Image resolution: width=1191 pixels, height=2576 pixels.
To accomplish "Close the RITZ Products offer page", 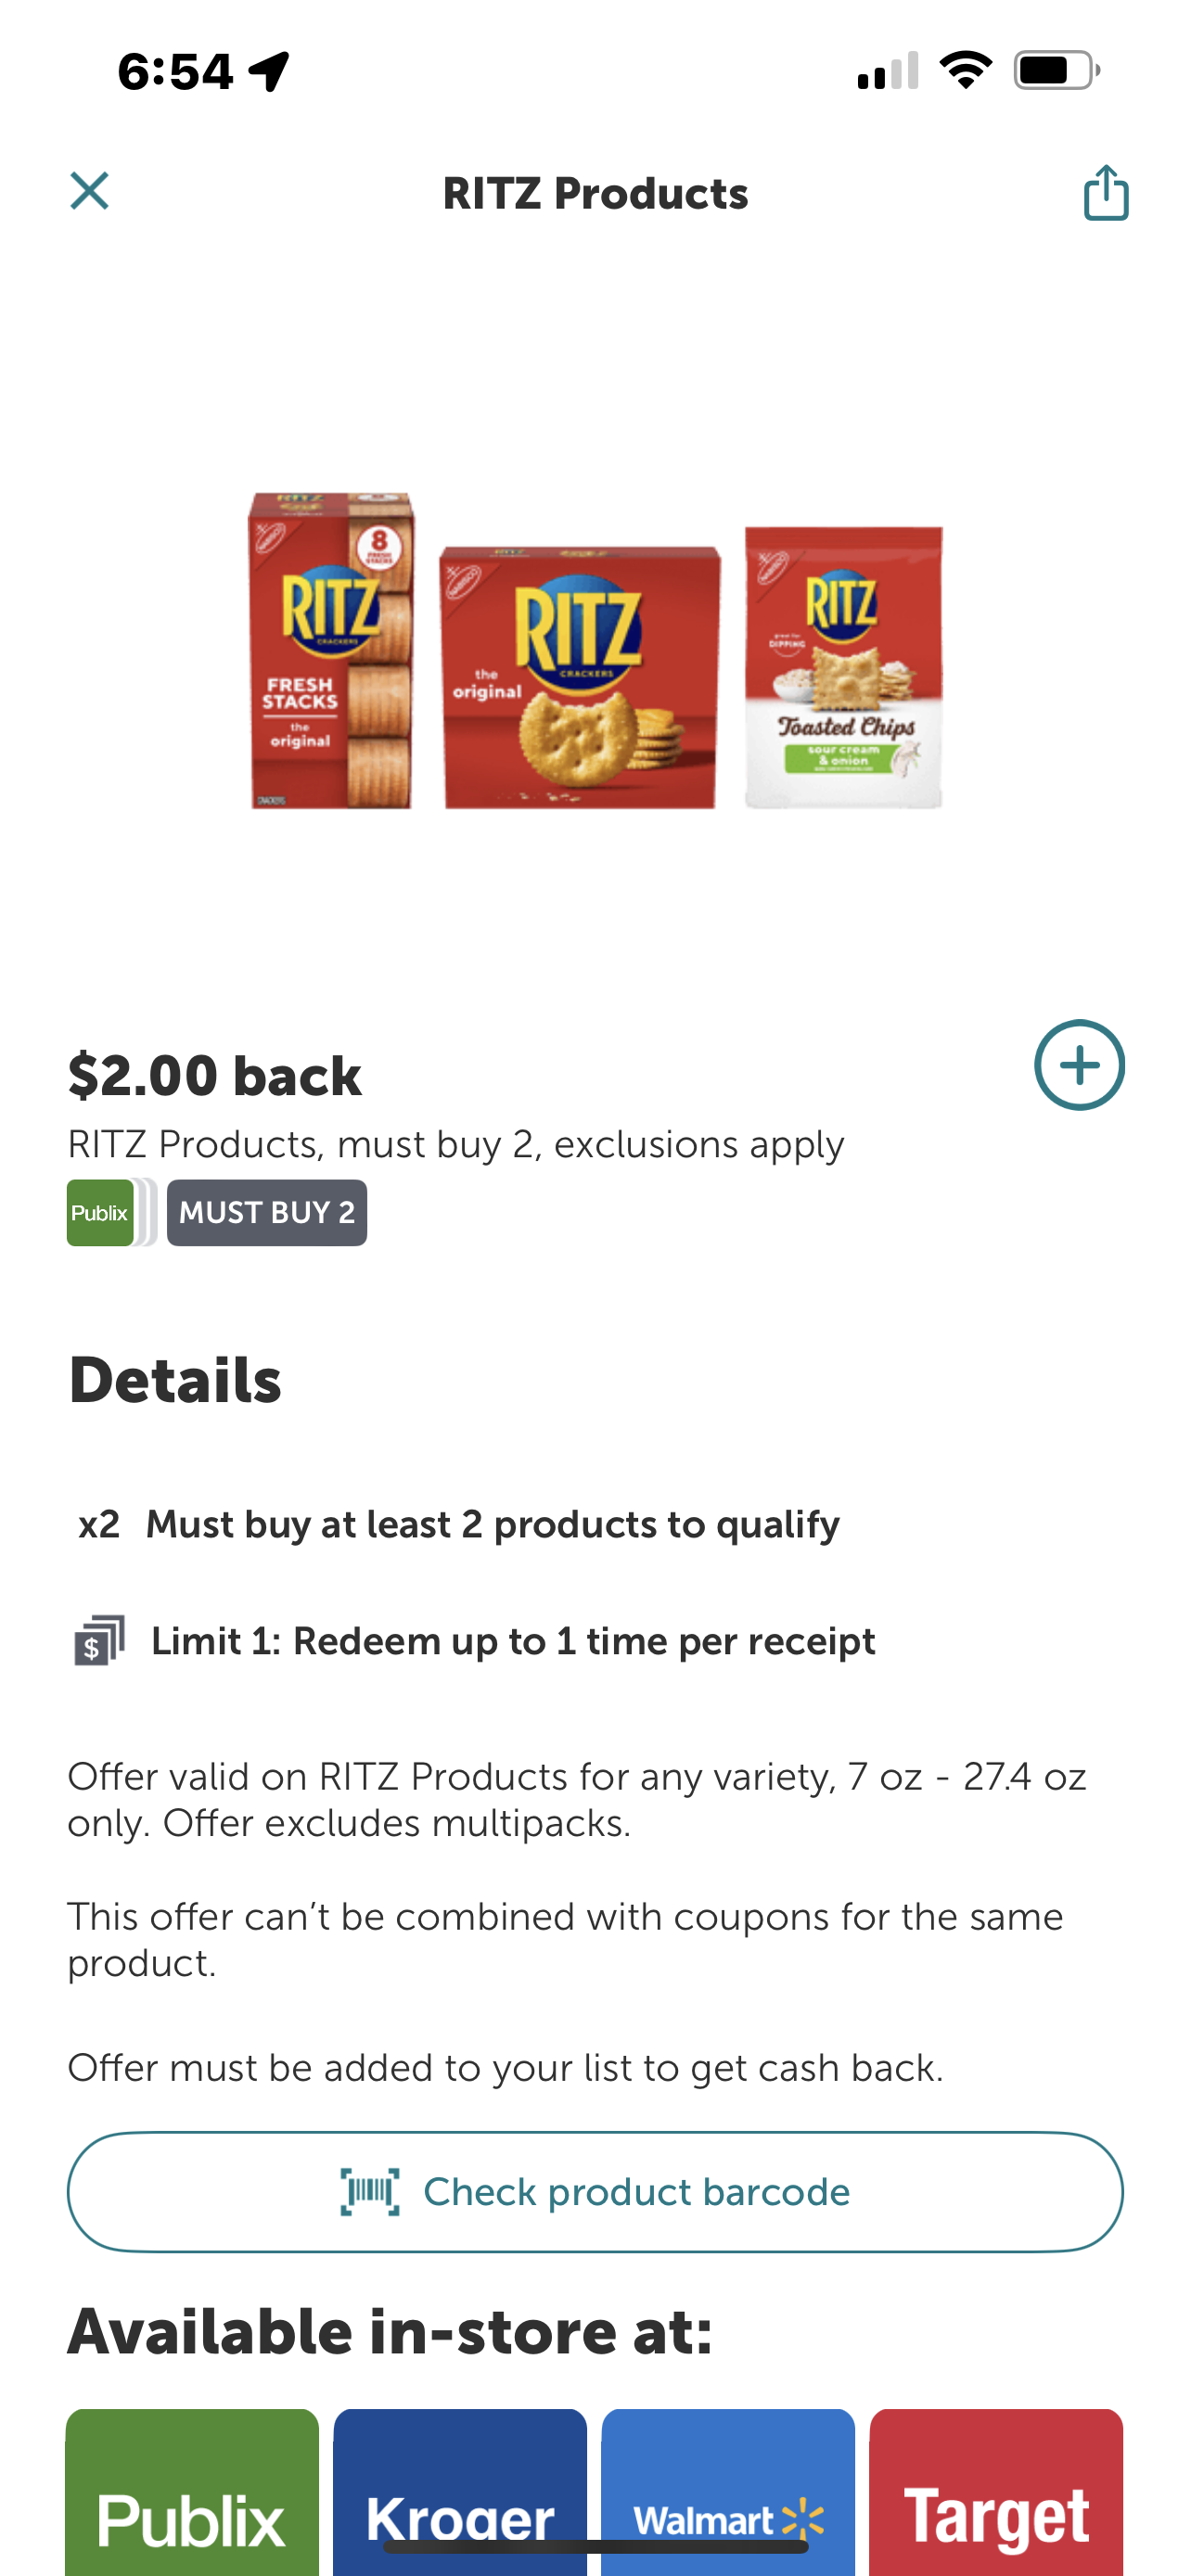I will click(89, 190).
